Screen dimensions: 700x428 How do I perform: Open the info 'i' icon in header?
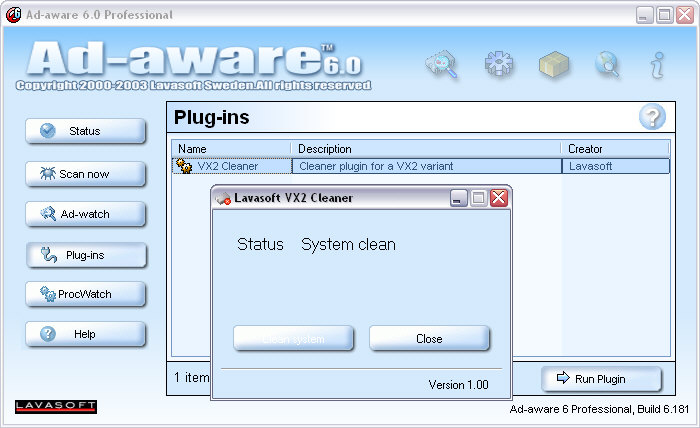coord(657,65)
